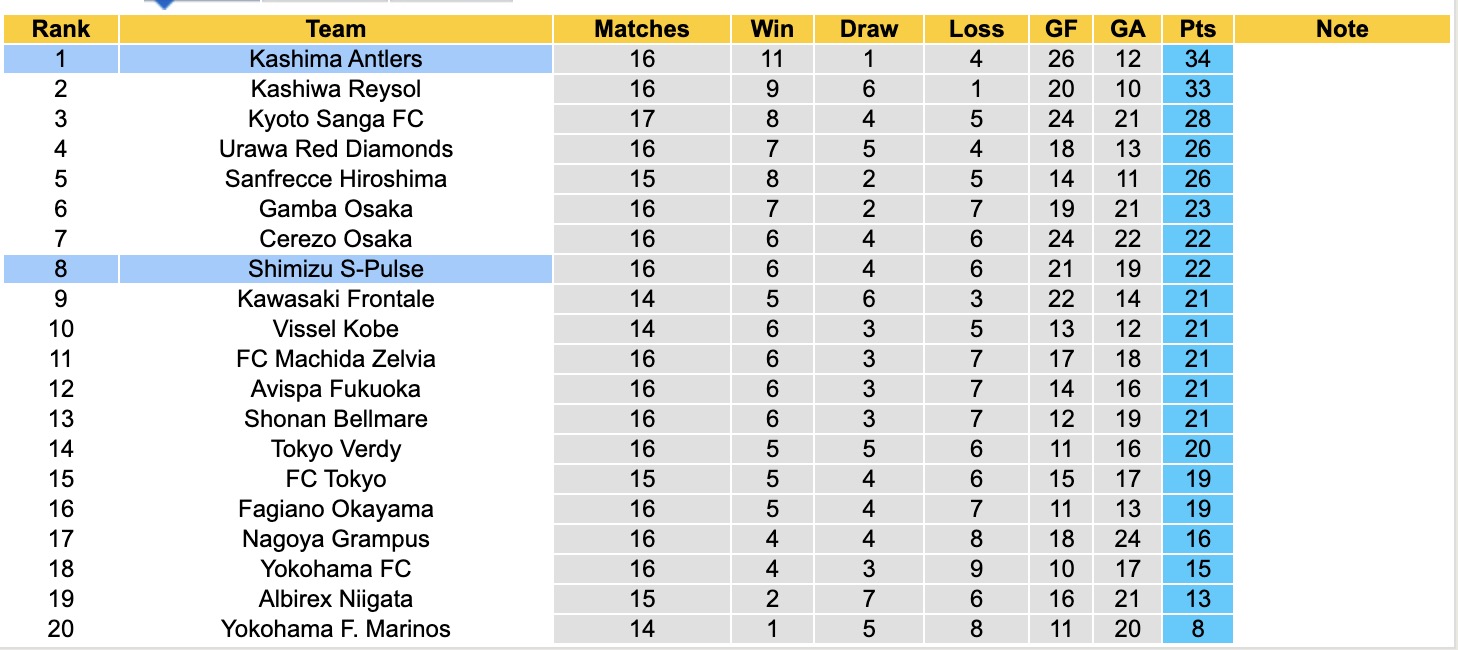The width and height of the screenshot is (1458, 650).
Task: Sort by the Matches column header
Action: (x=642, y=29)
